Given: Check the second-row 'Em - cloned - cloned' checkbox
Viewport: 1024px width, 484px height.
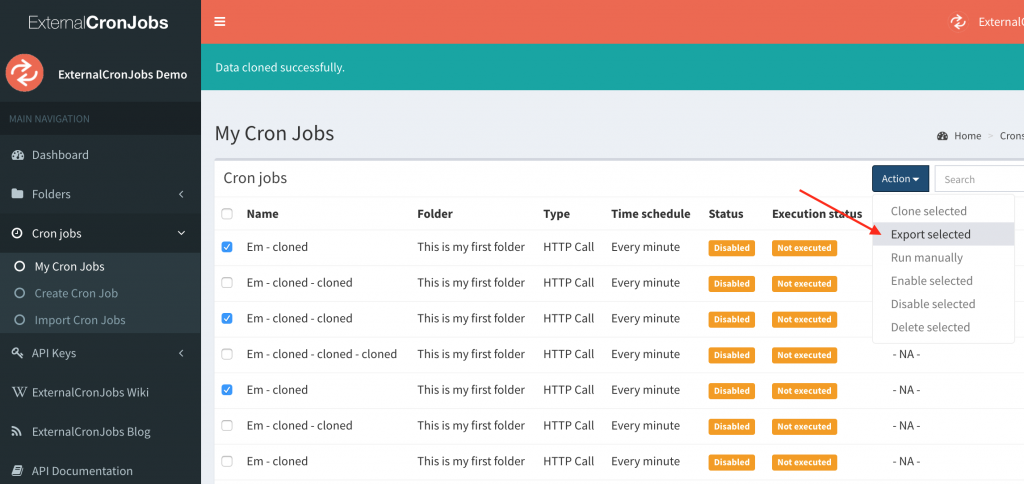Looking at the screenshot, I should click(227, 283).
